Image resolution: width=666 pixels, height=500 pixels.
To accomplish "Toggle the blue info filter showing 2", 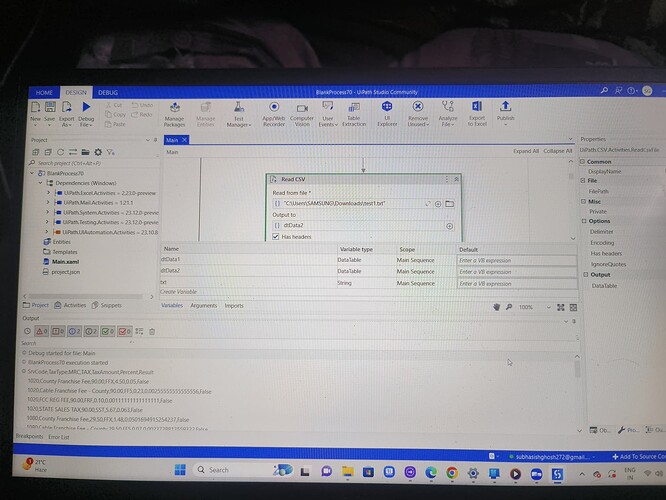I will [x=74, y=331].
